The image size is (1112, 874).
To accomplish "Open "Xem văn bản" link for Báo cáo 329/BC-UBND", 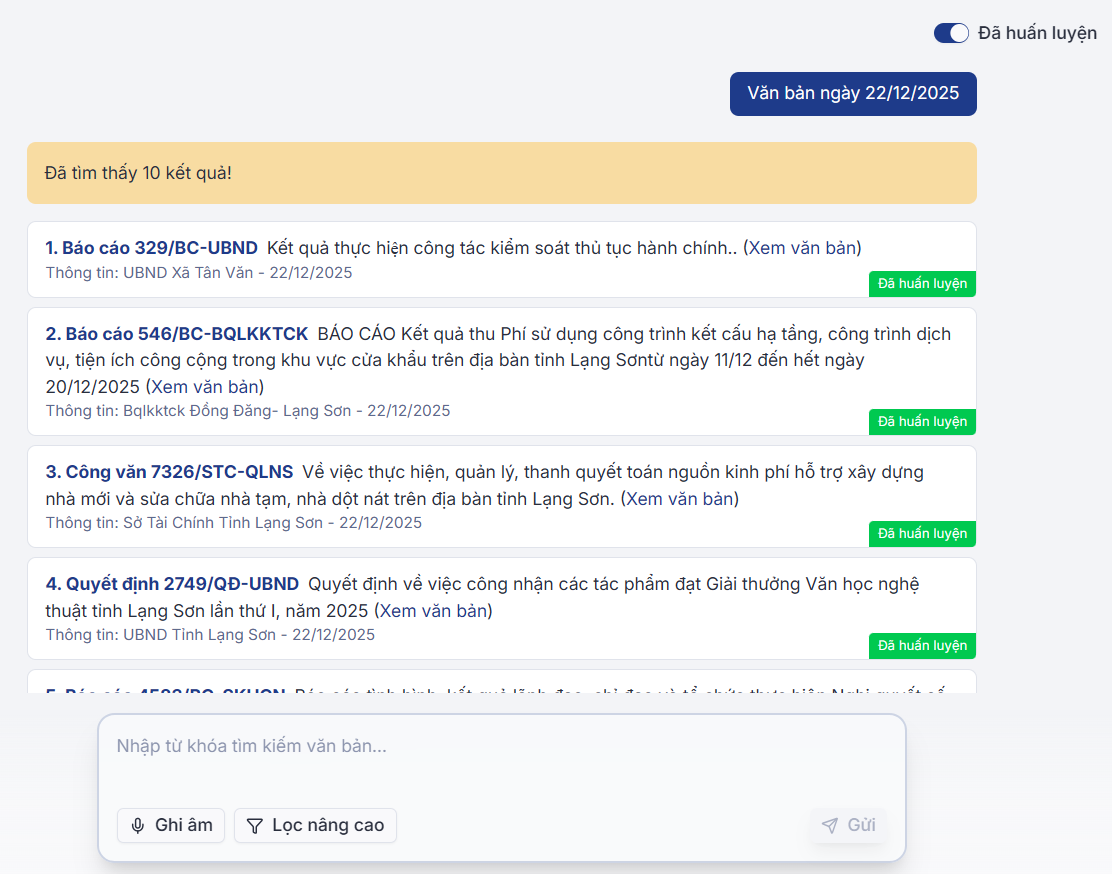I will (804, 248).
